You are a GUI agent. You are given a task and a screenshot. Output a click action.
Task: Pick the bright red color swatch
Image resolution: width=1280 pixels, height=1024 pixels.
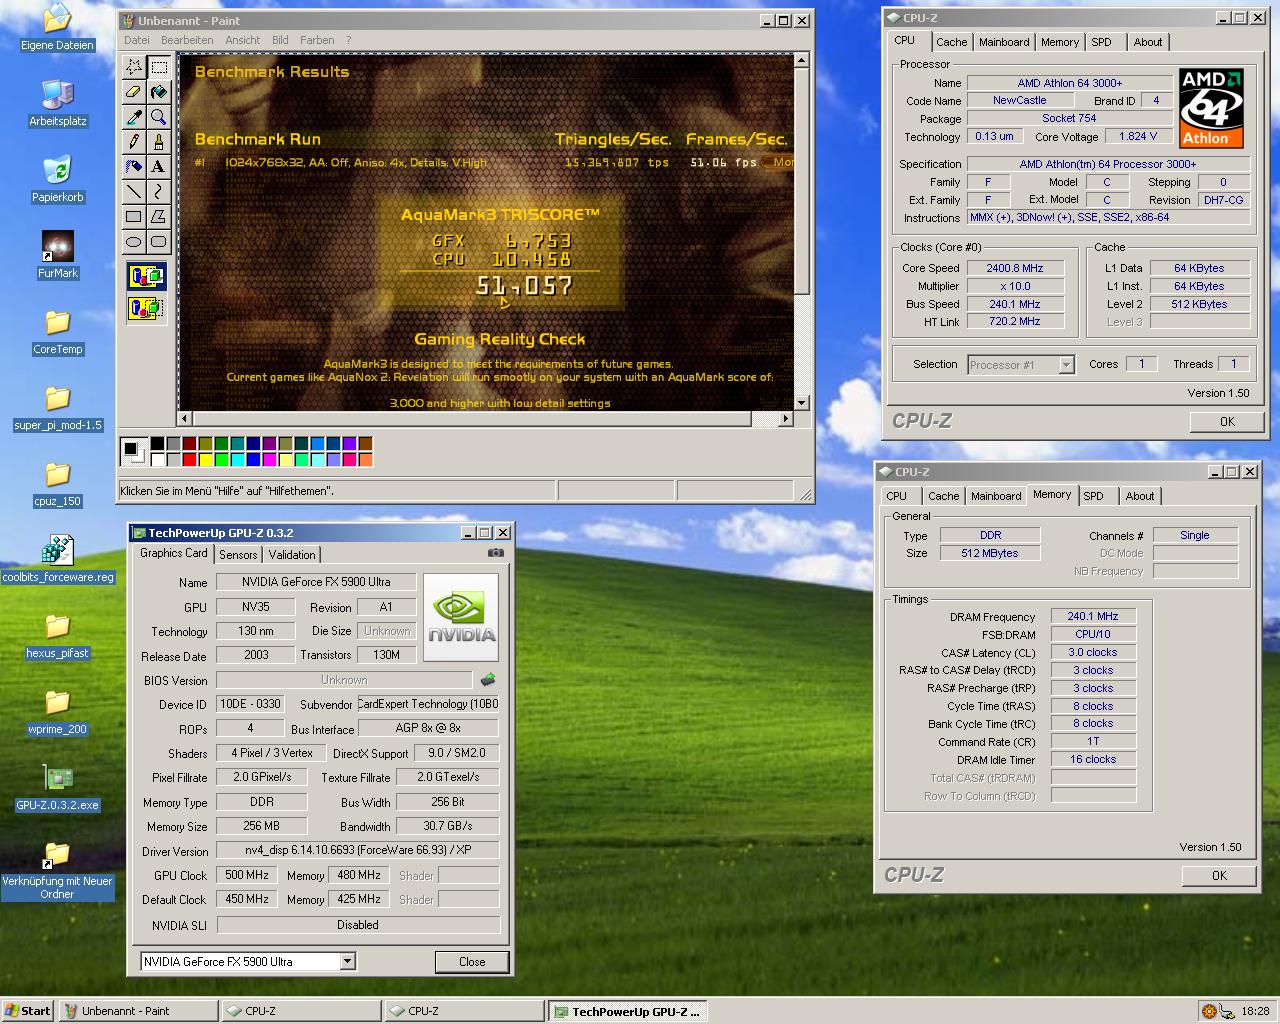coord(189,460)
